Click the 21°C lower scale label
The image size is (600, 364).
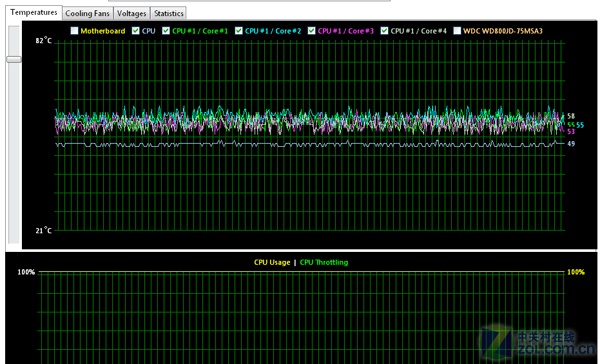[x=43, y=230]
